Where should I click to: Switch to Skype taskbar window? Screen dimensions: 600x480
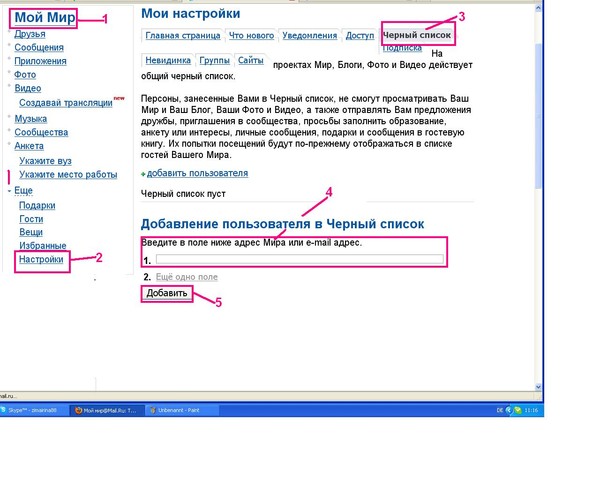33,410
